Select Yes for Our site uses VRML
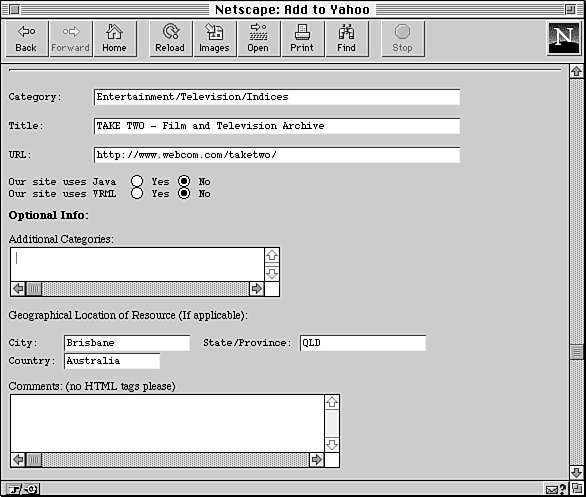Image resolution: width=586 pixels, height=497 pixels. click(x=137, y=193)
